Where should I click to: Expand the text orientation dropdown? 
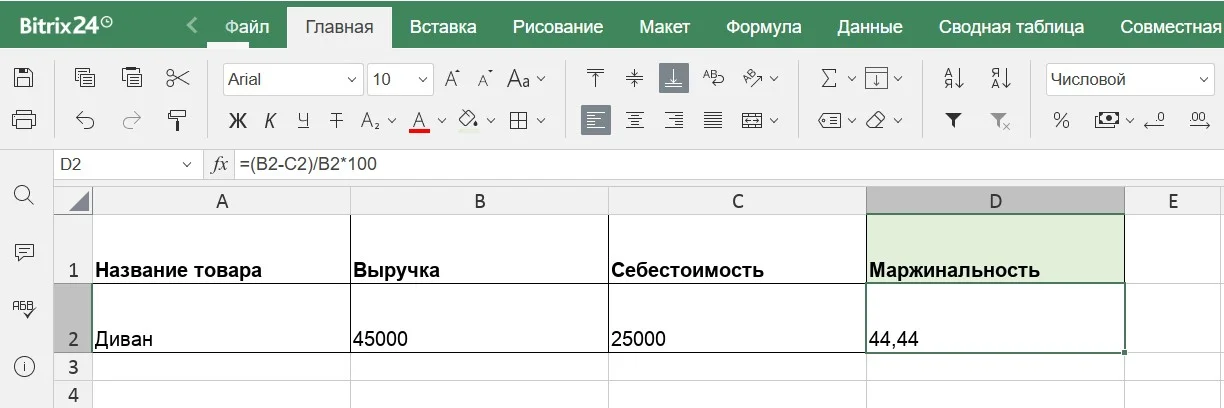774,78
